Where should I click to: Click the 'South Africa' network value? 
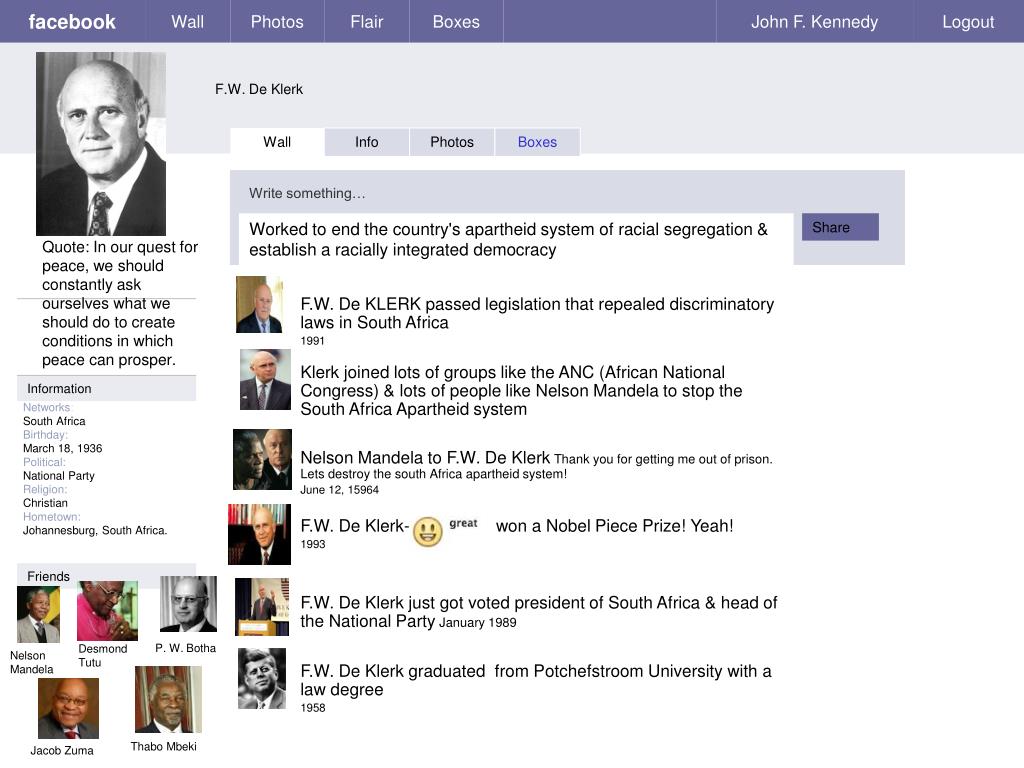coord(54,421)
